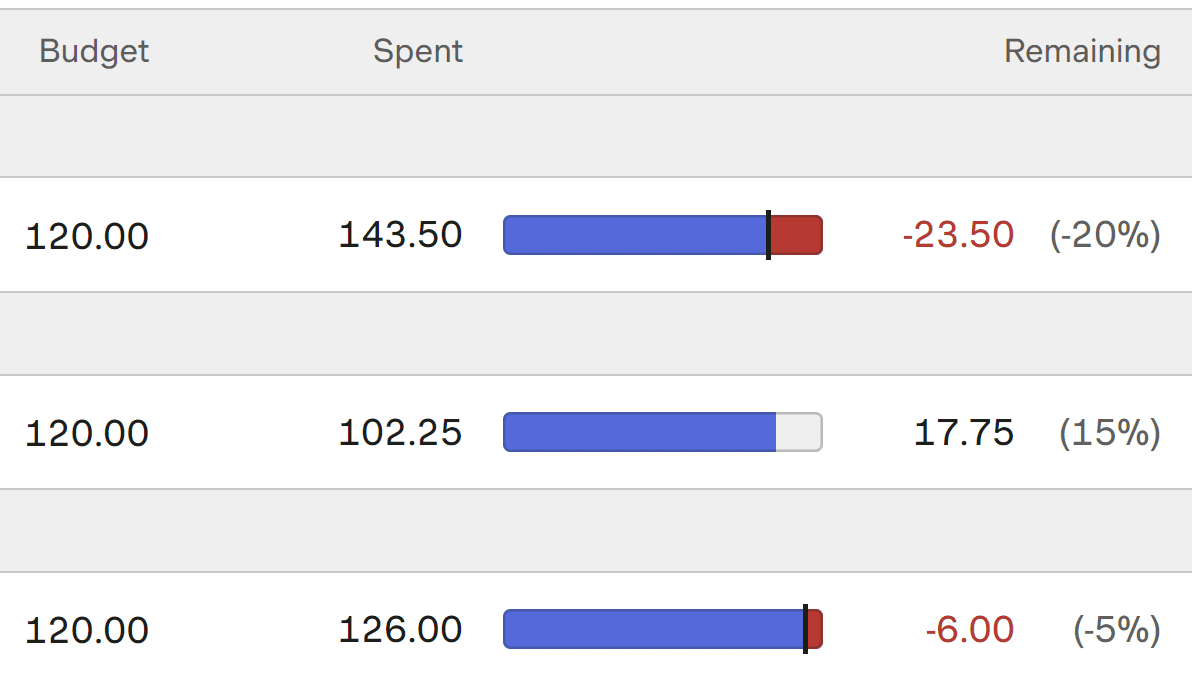Click the black budget marker on the 126.00 bar

[x=805, y=629]
